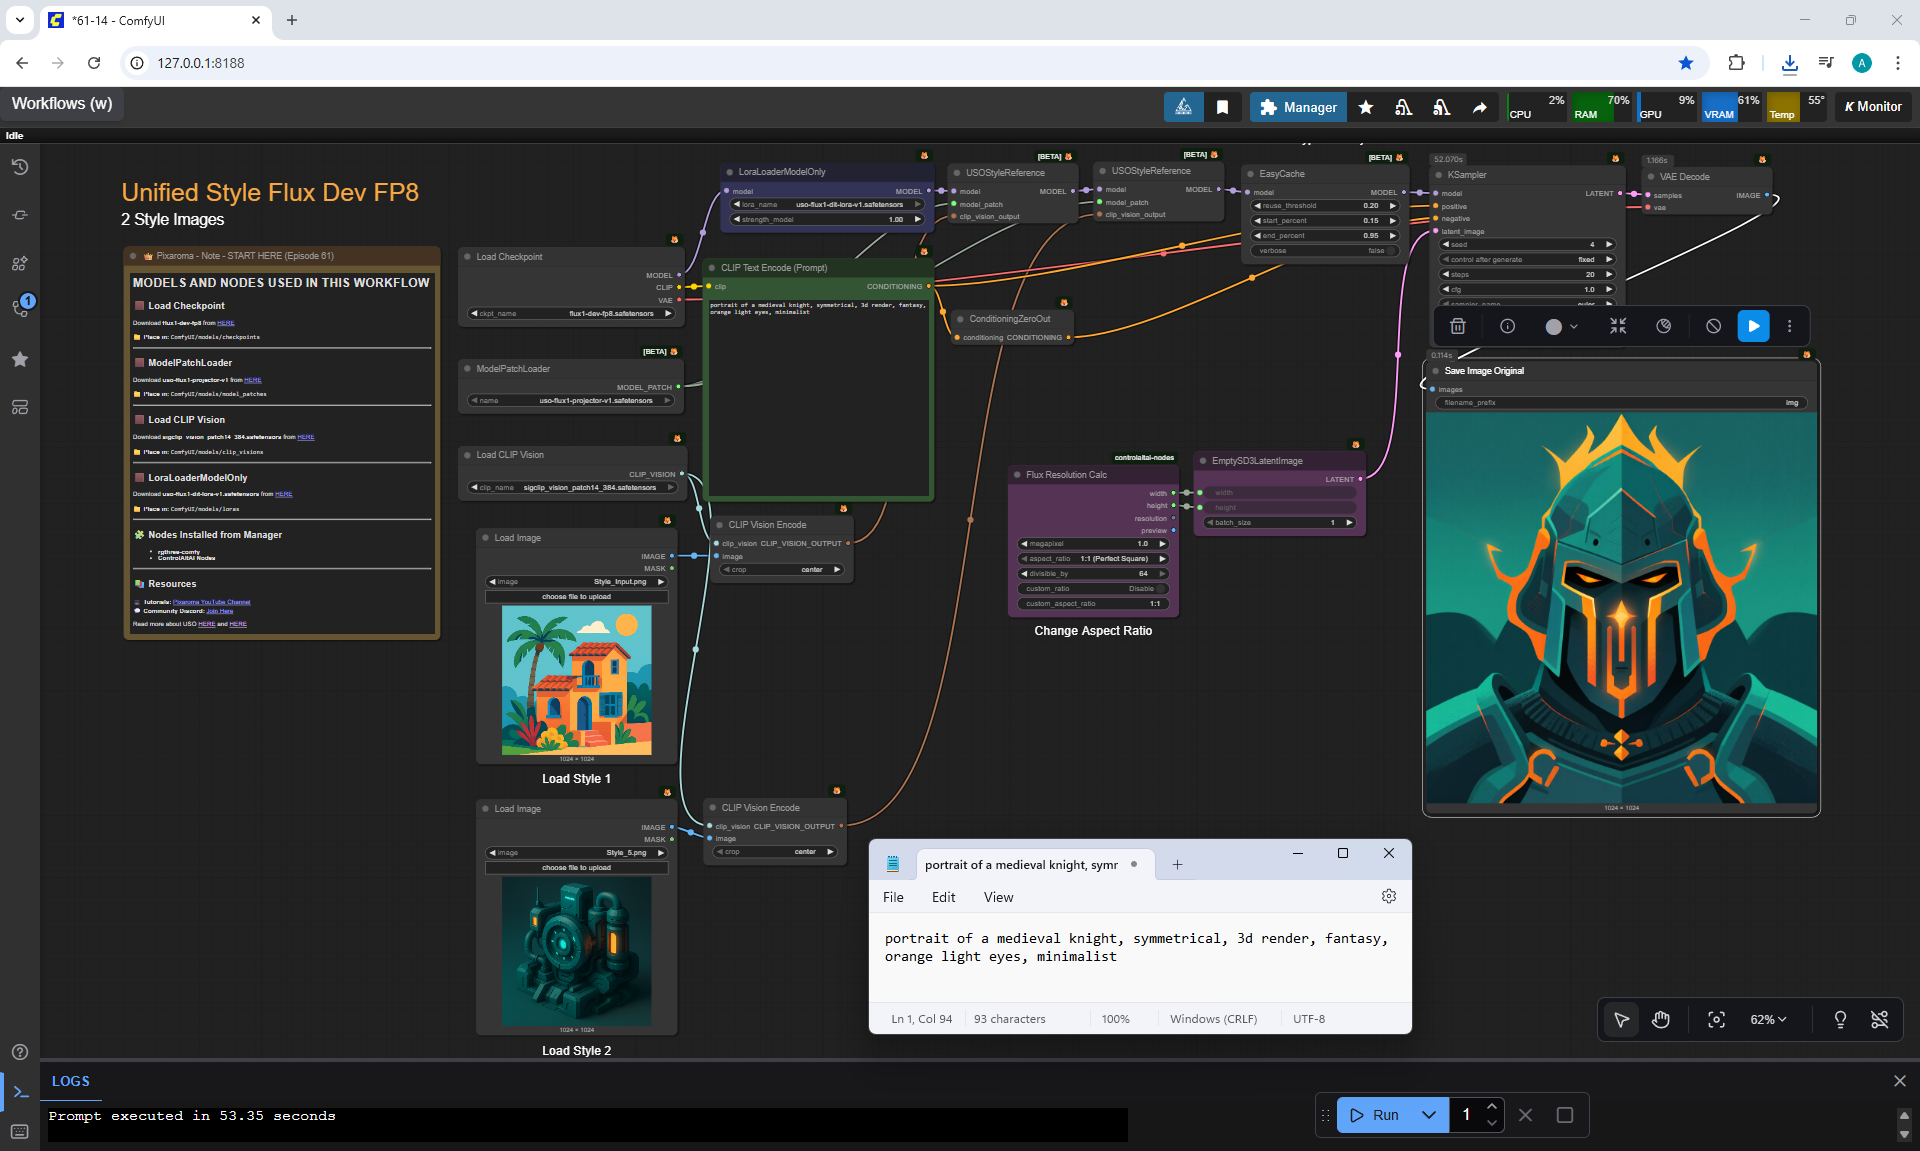This screenshot has height=1151, width=1920.
Task: Click the Manager button
Action: pos(1298,107)
